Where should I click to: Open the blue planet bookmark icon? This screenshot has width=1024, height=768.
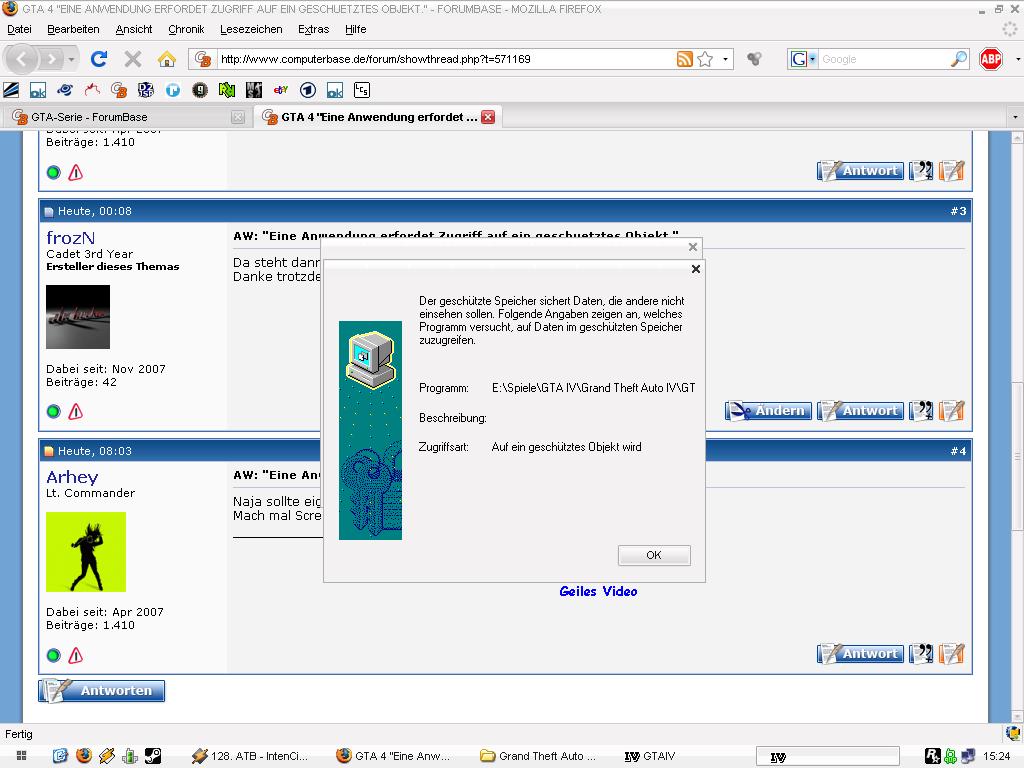tap(65, 90)
